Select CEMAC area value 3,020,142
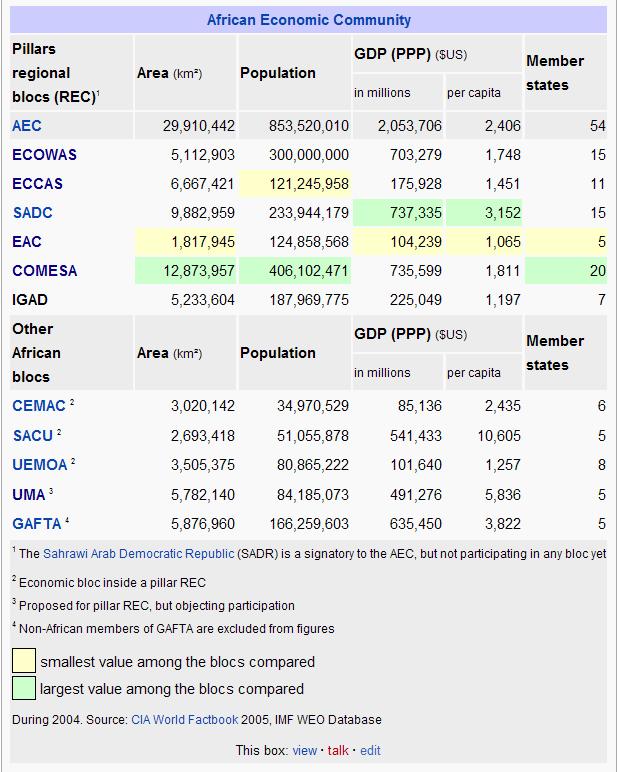Image resolution: width=617 pixels, height=772 pixels. pos(203,406)
